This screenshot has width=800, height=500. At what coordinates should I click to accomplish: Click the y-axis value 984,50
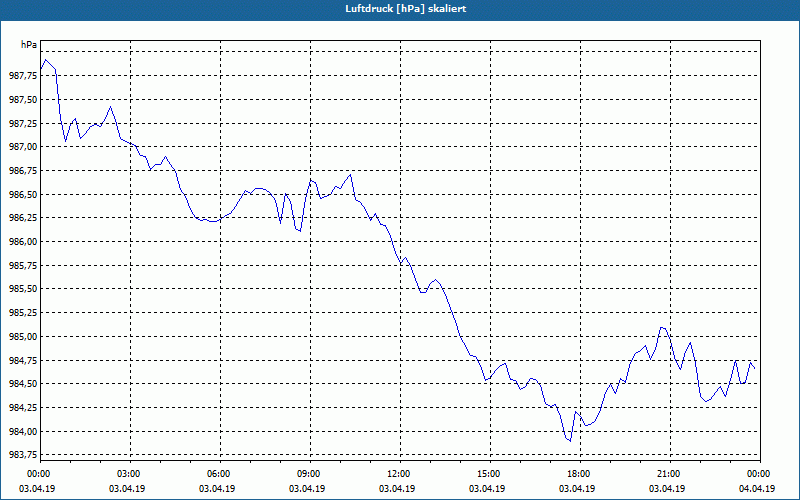click(23, 384)
